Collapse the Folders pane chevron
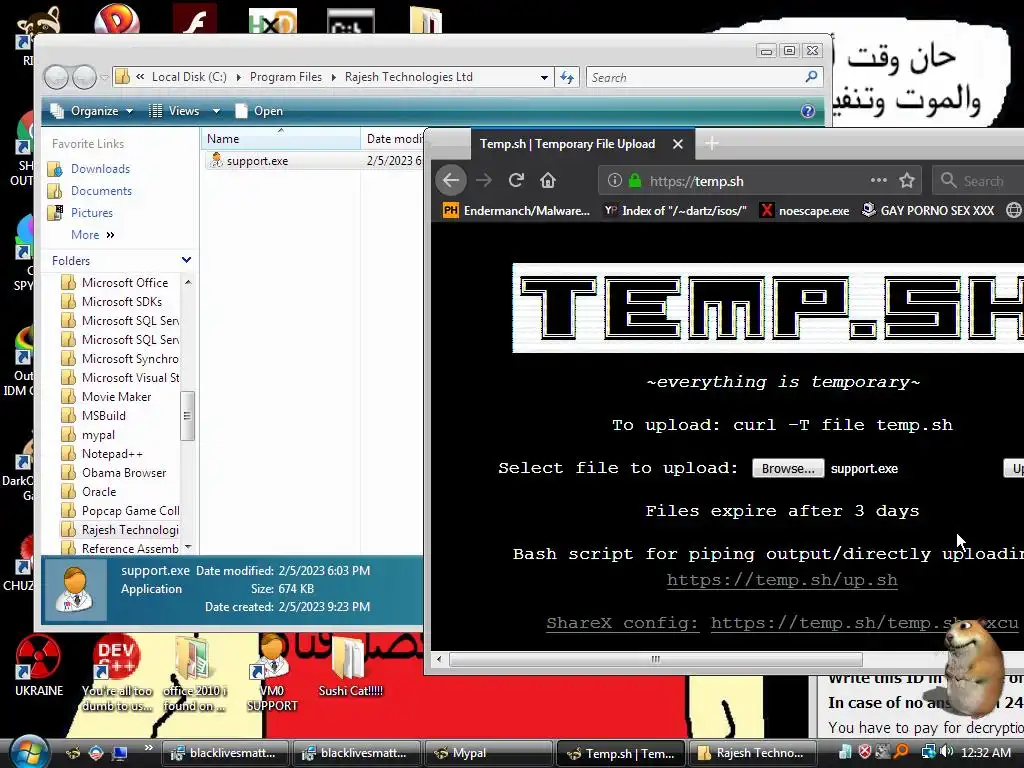 click(186, 260)
